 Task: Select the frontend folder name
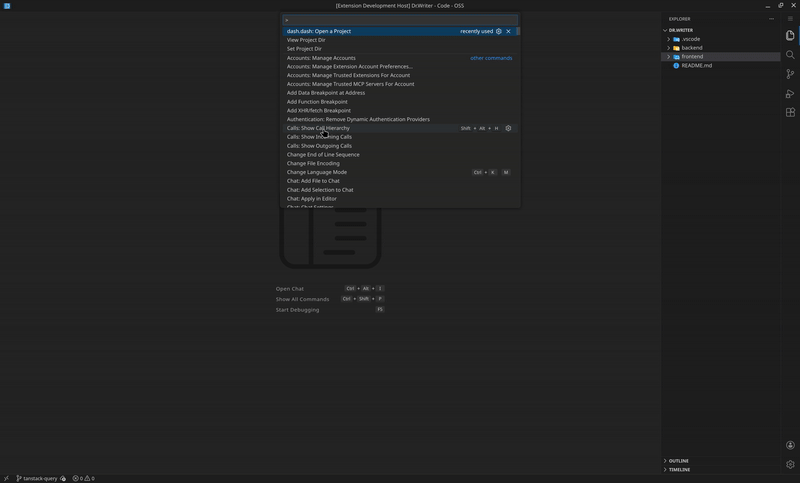(692, 57)
